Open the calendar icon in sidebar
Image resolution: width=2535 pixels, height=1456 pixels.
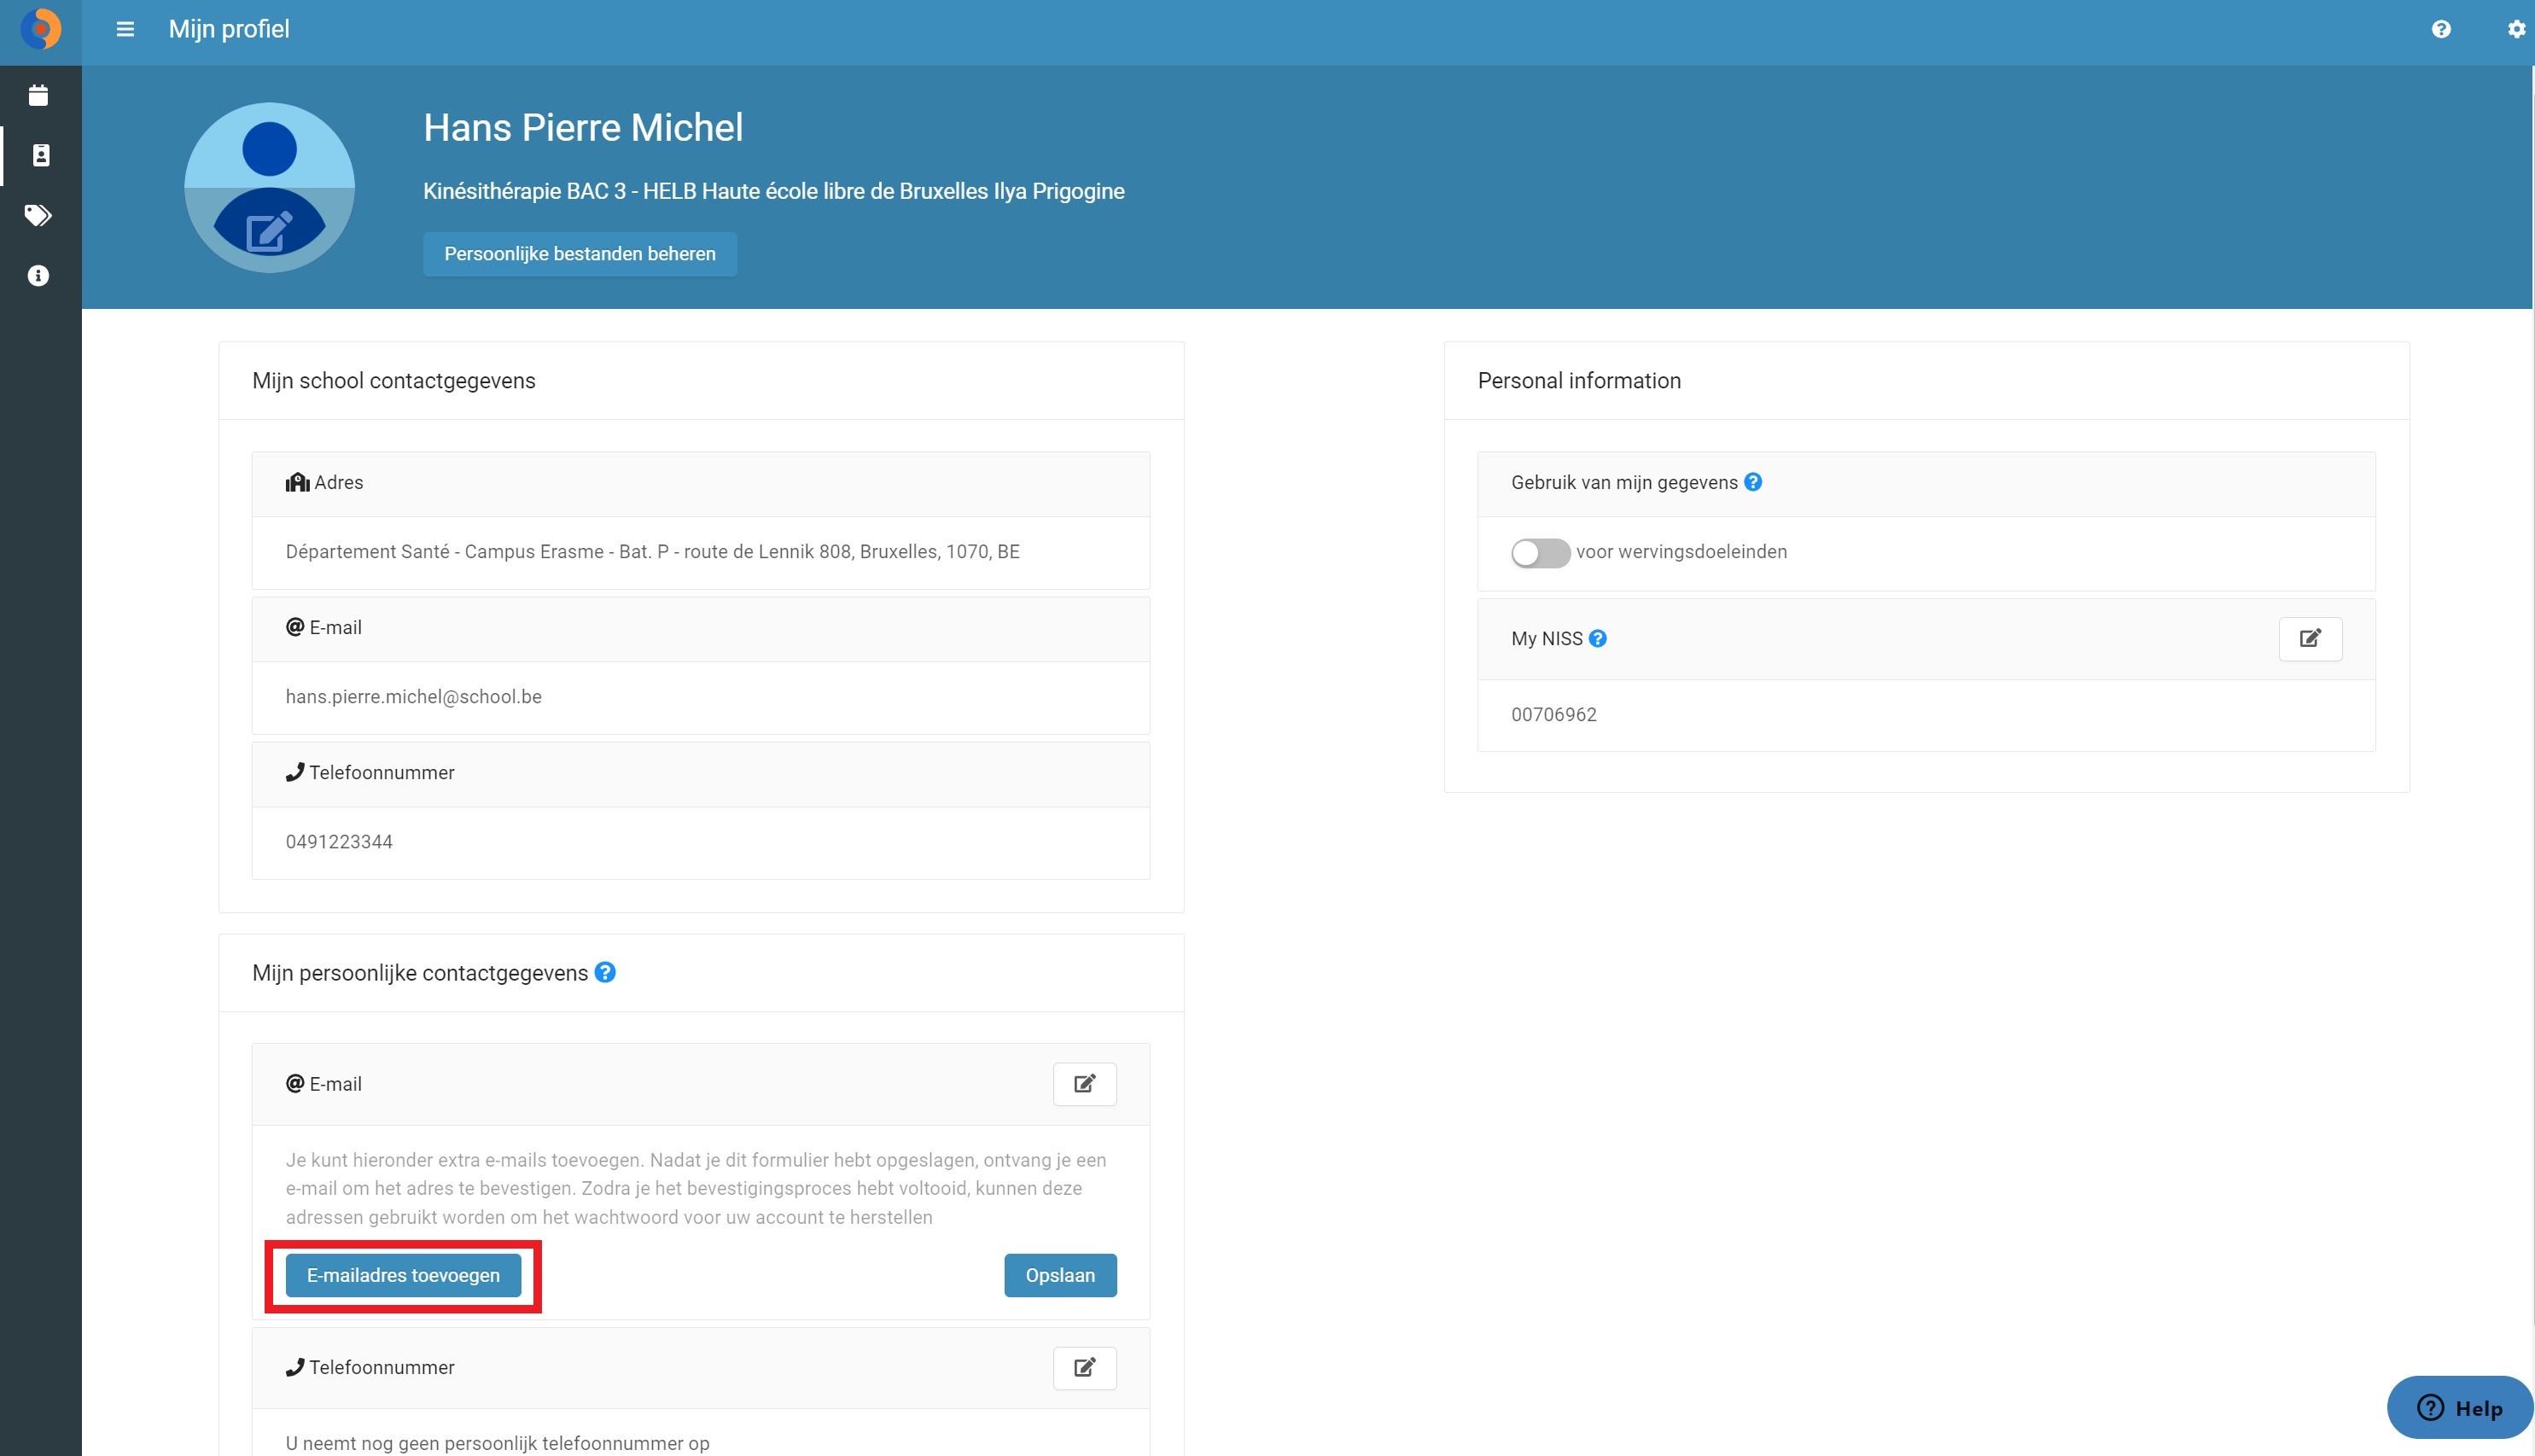39,95
